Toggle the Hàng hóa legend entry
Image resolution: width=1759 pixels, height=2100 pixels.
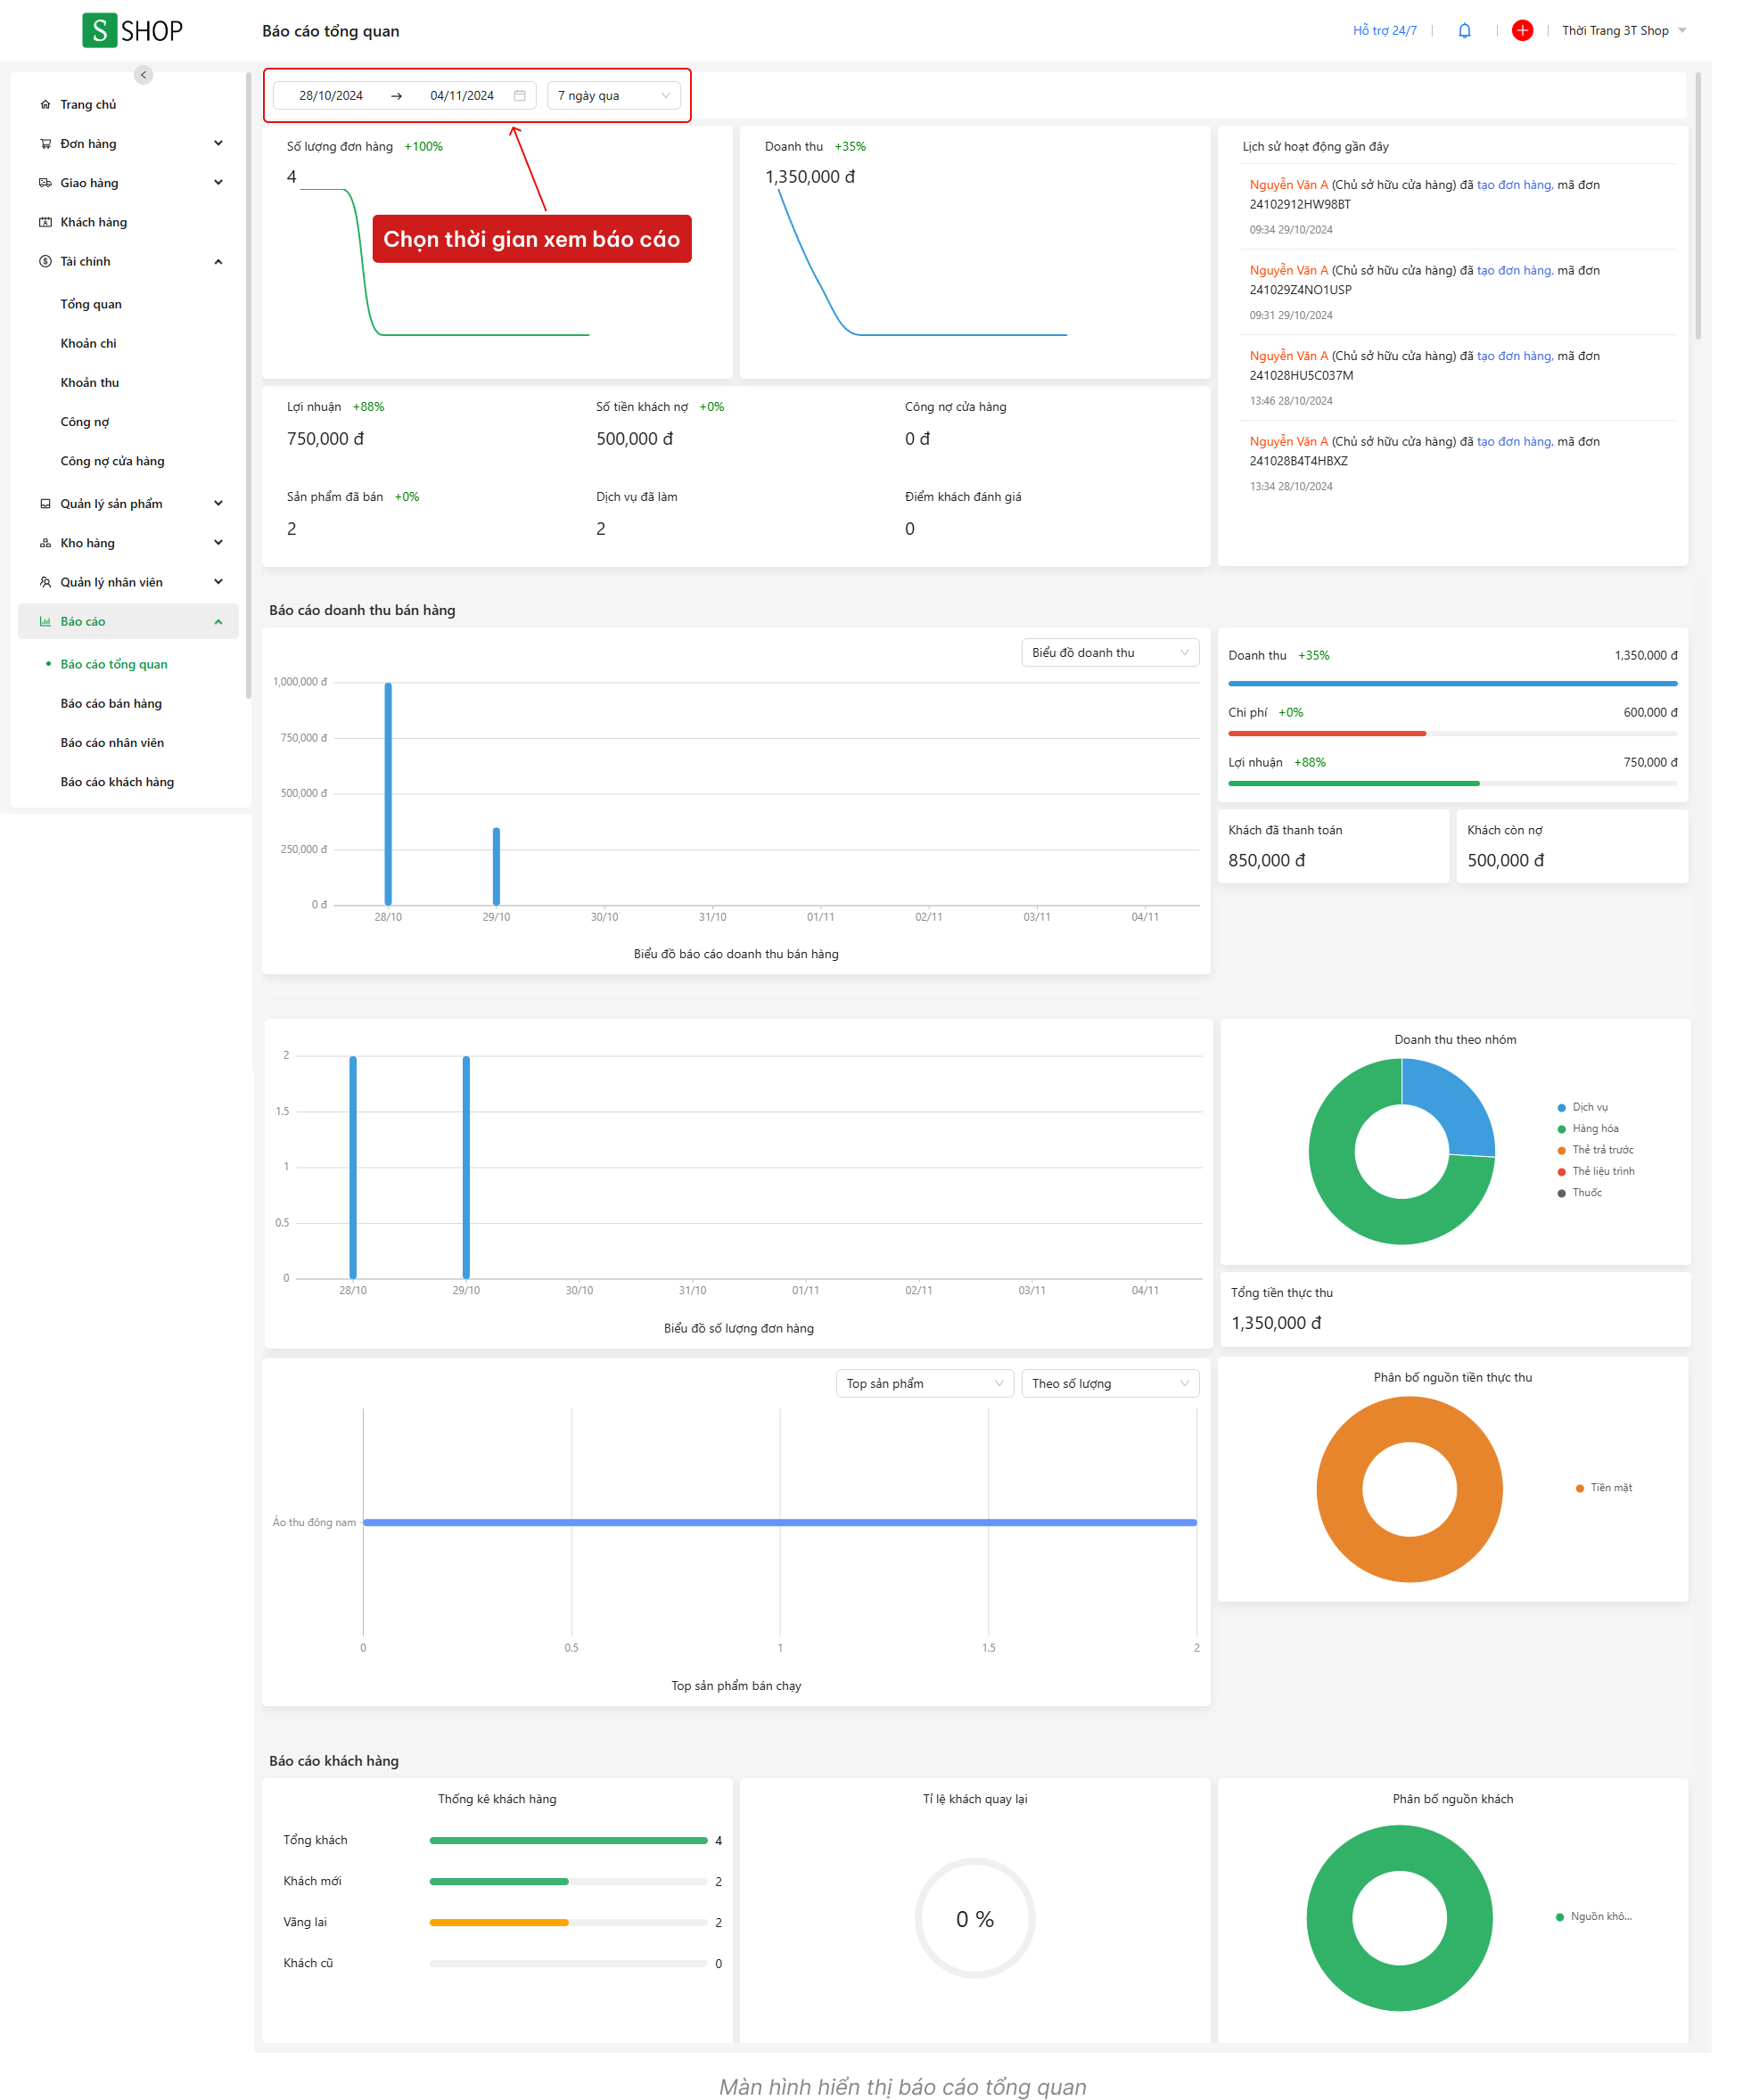(1588, 1129)
